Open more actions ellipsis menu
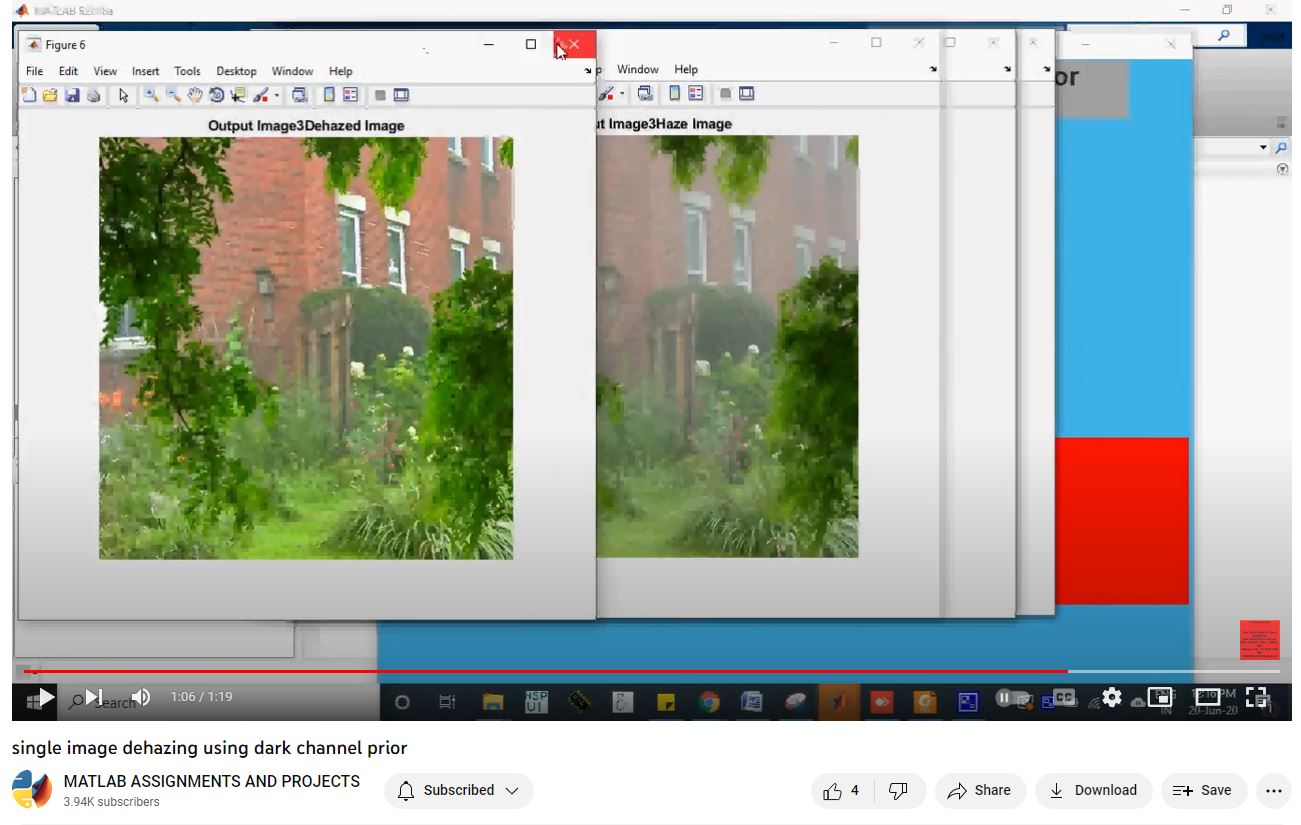1301x825 pixels. (x=1273, y=790)
